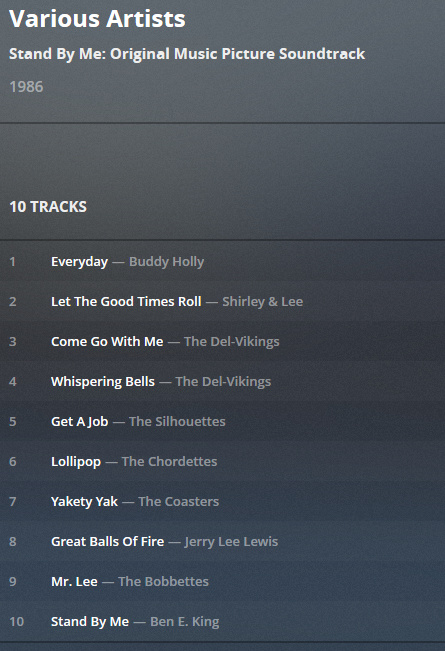The image size is (445, 651).
Task: Open artist Shirley & Lee
Action: click(x=262, y=301)
